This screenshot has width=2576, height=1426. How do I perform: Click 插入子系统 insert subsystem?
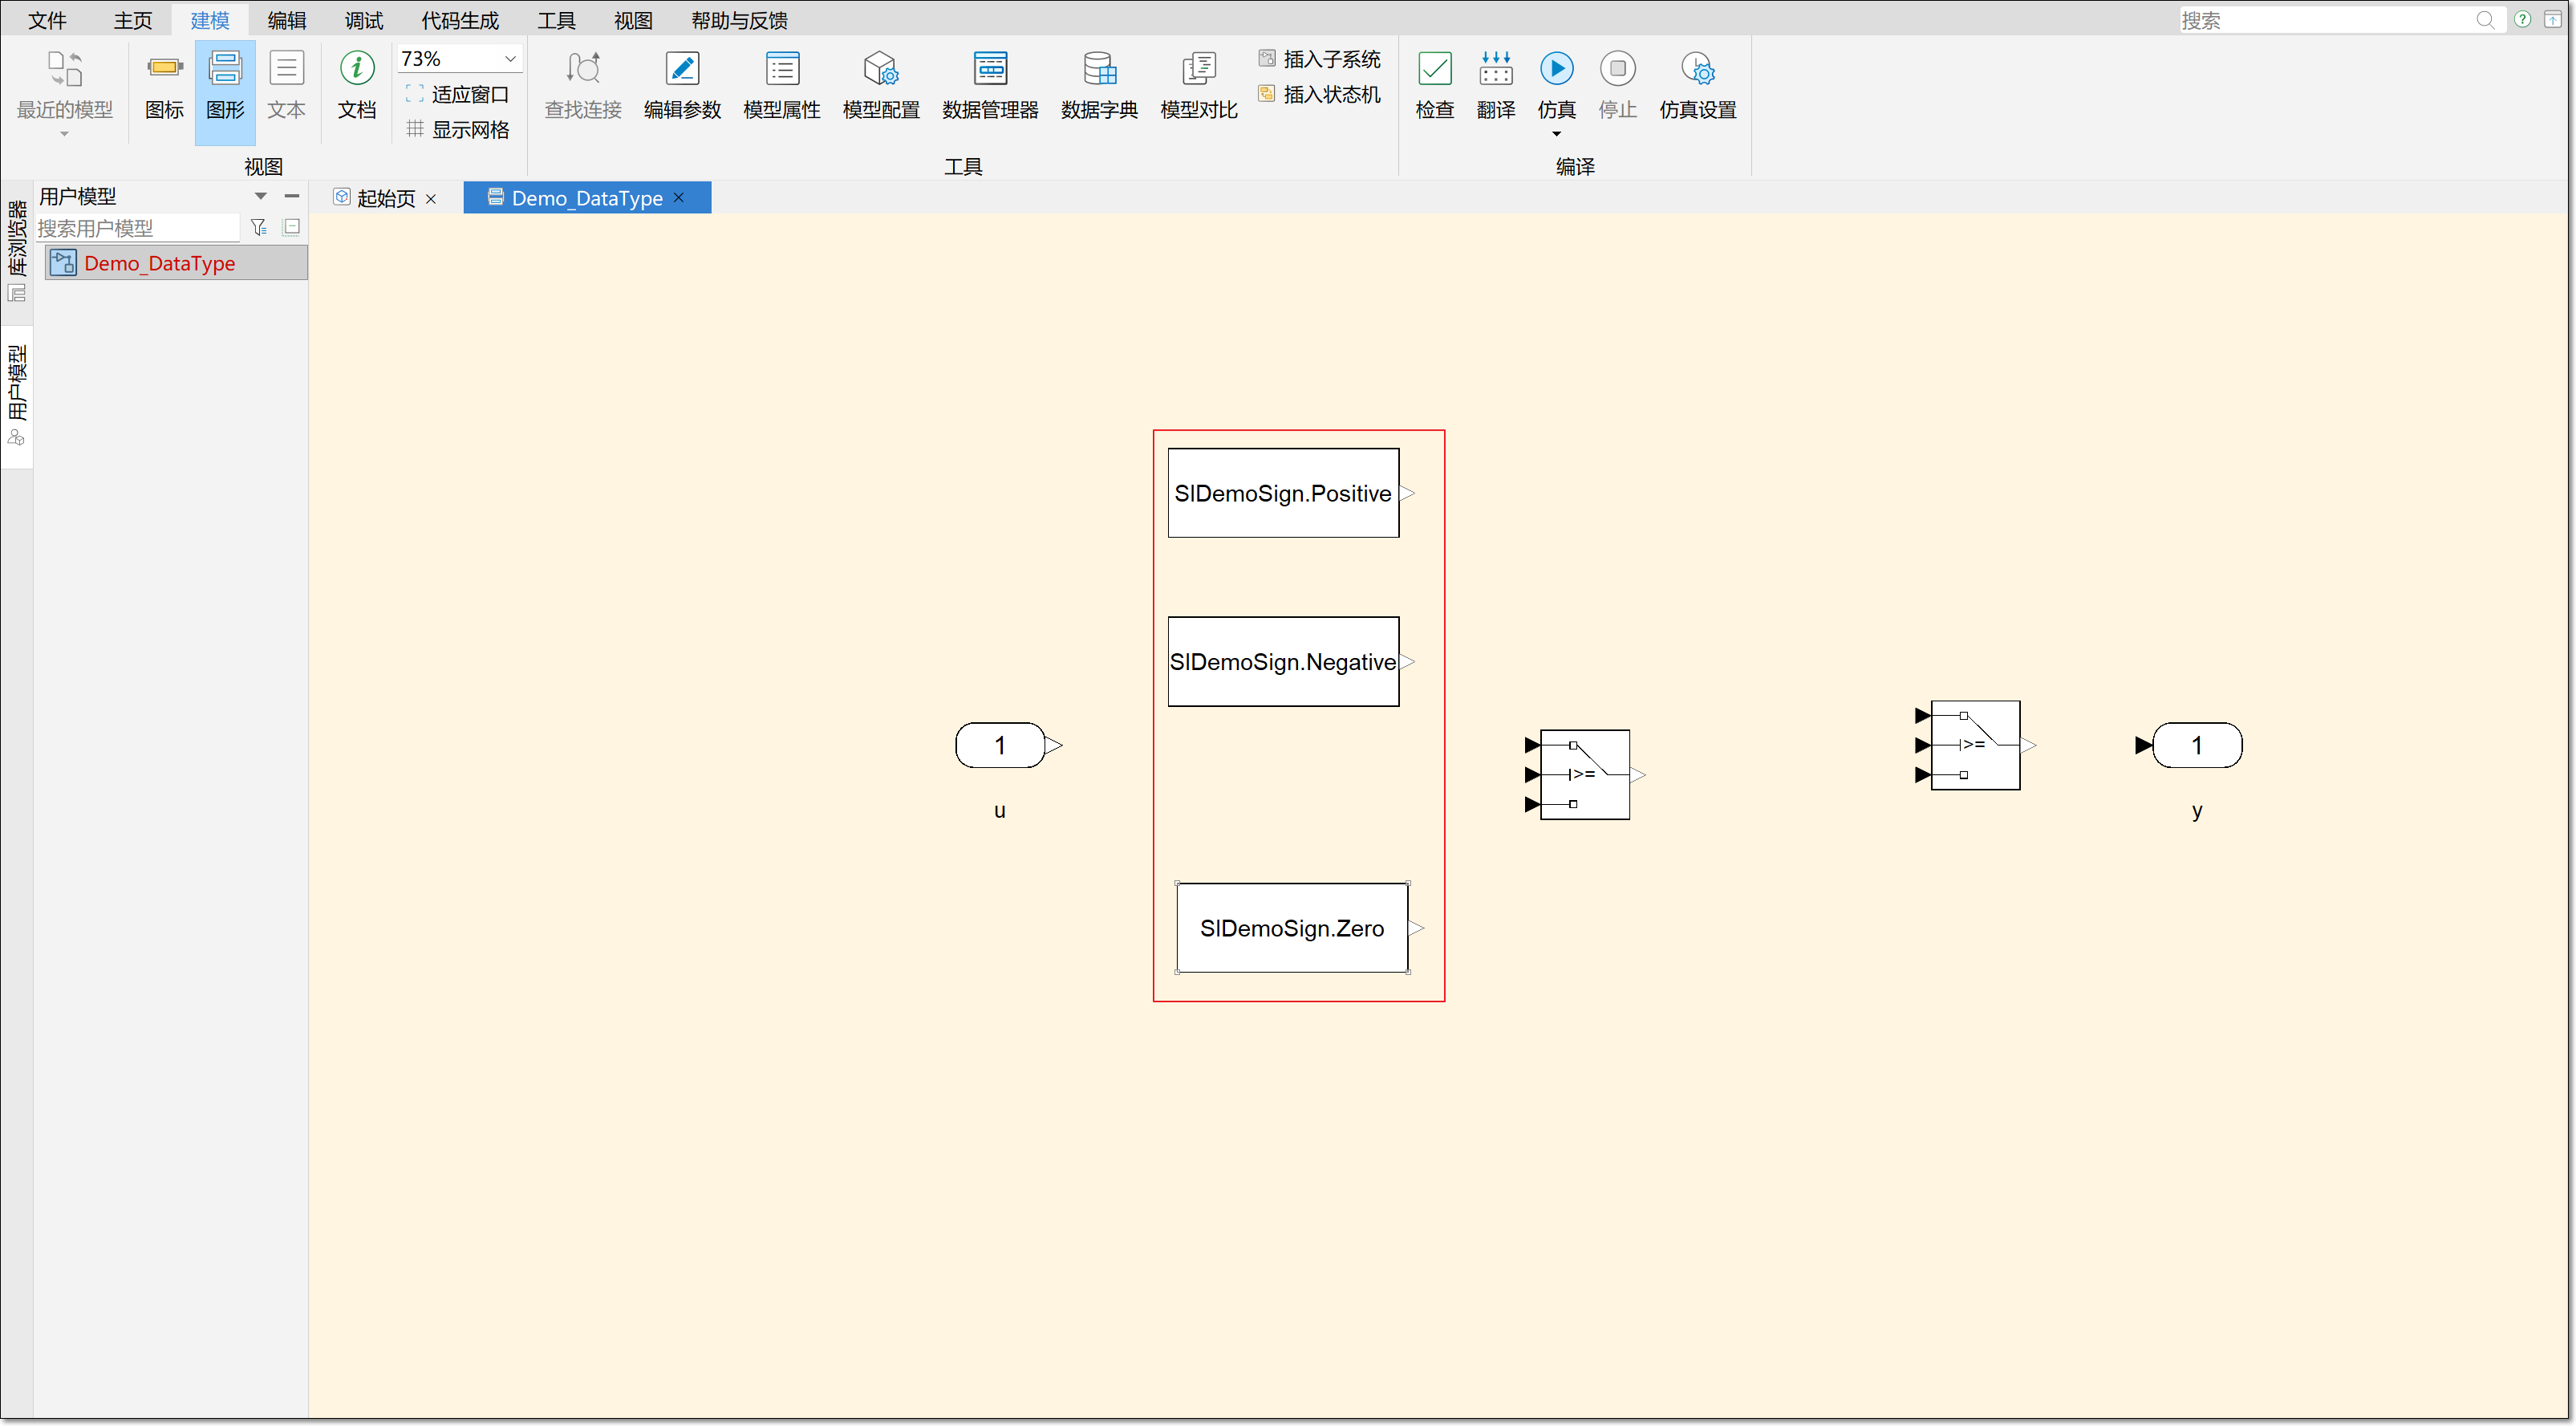(1320, 59)
